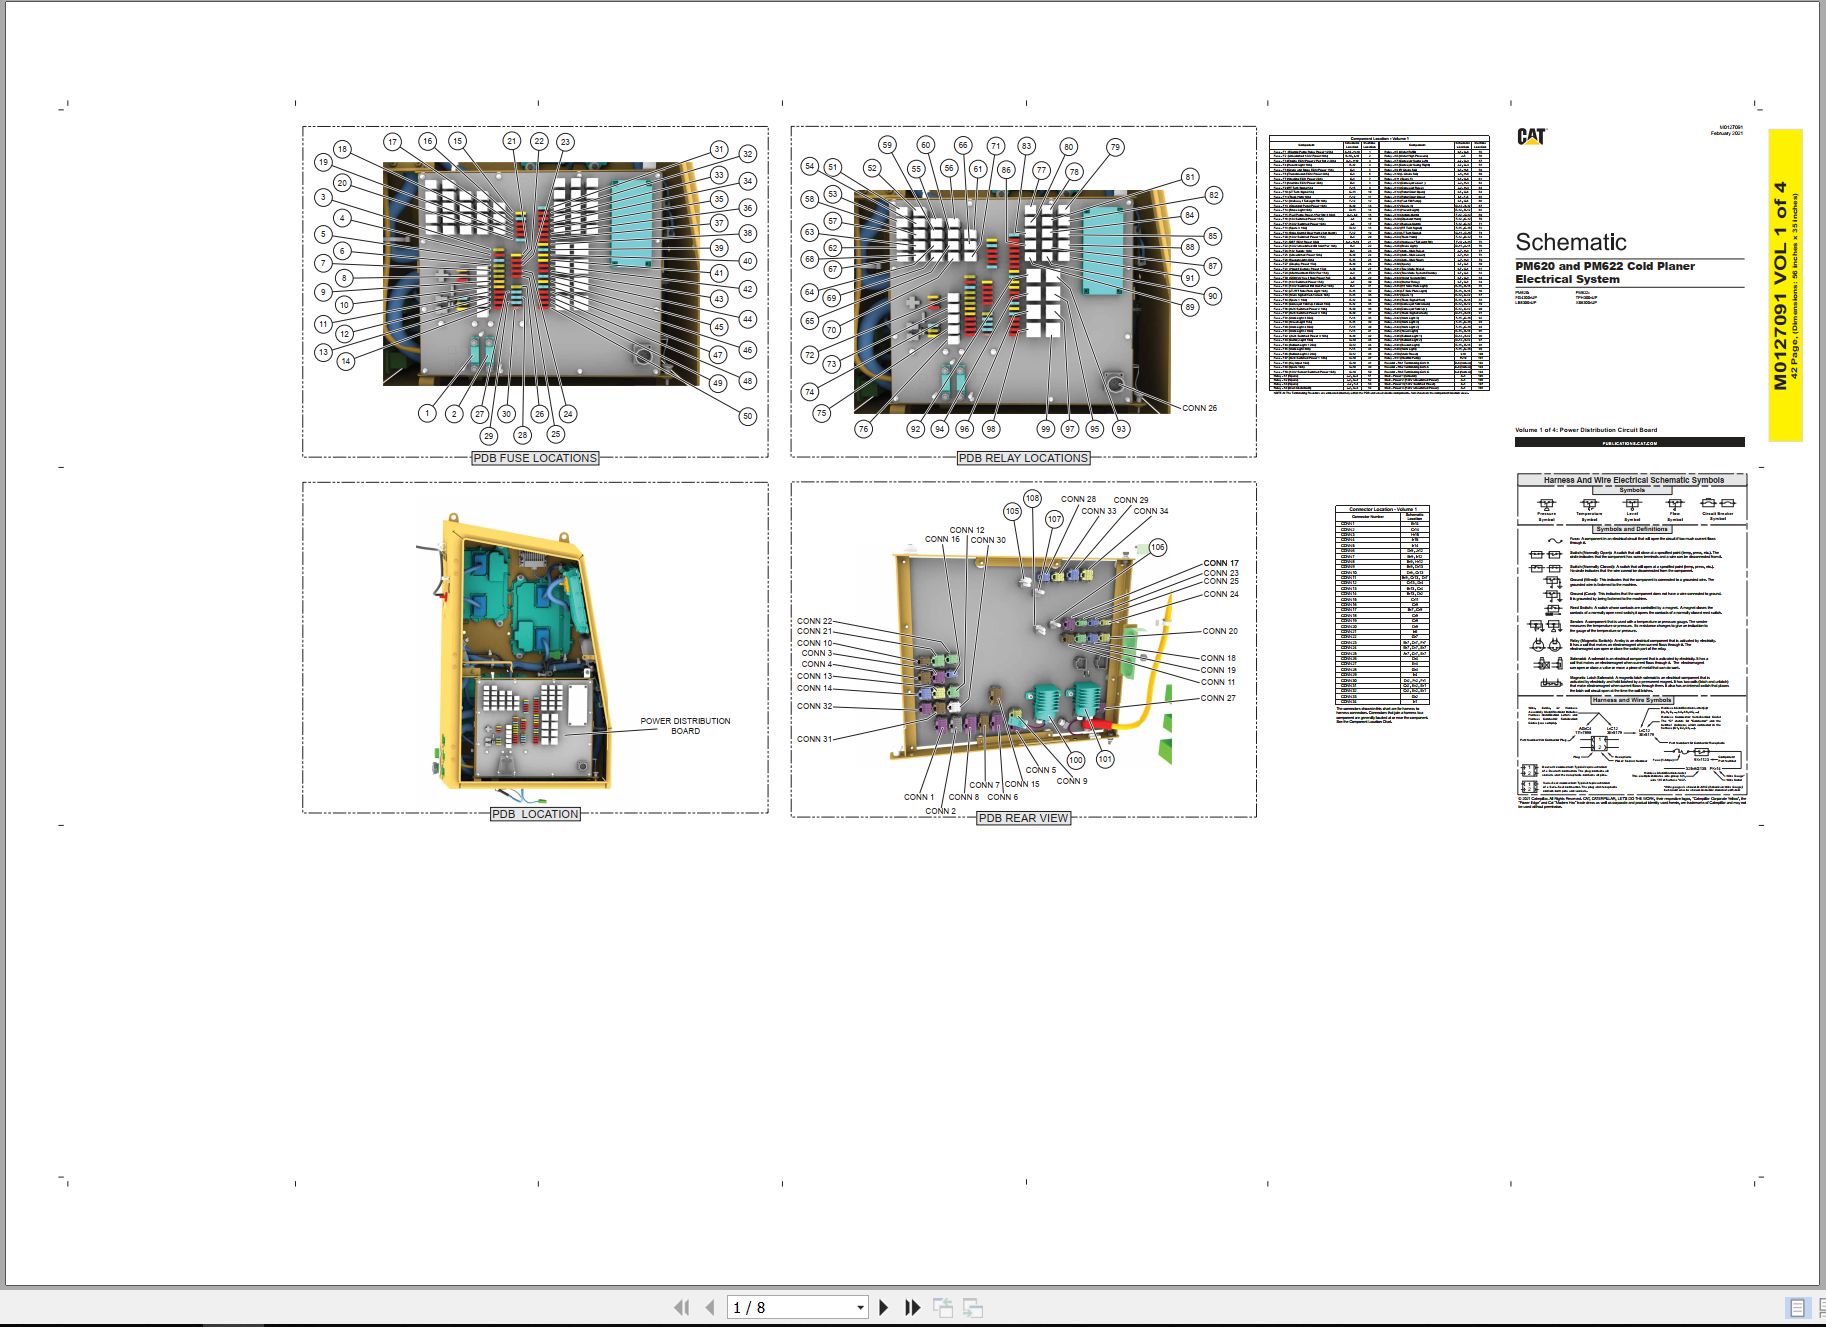Click callout 18 in fuse locations
Screen dimensions: 1826x1327
(342, 149)
